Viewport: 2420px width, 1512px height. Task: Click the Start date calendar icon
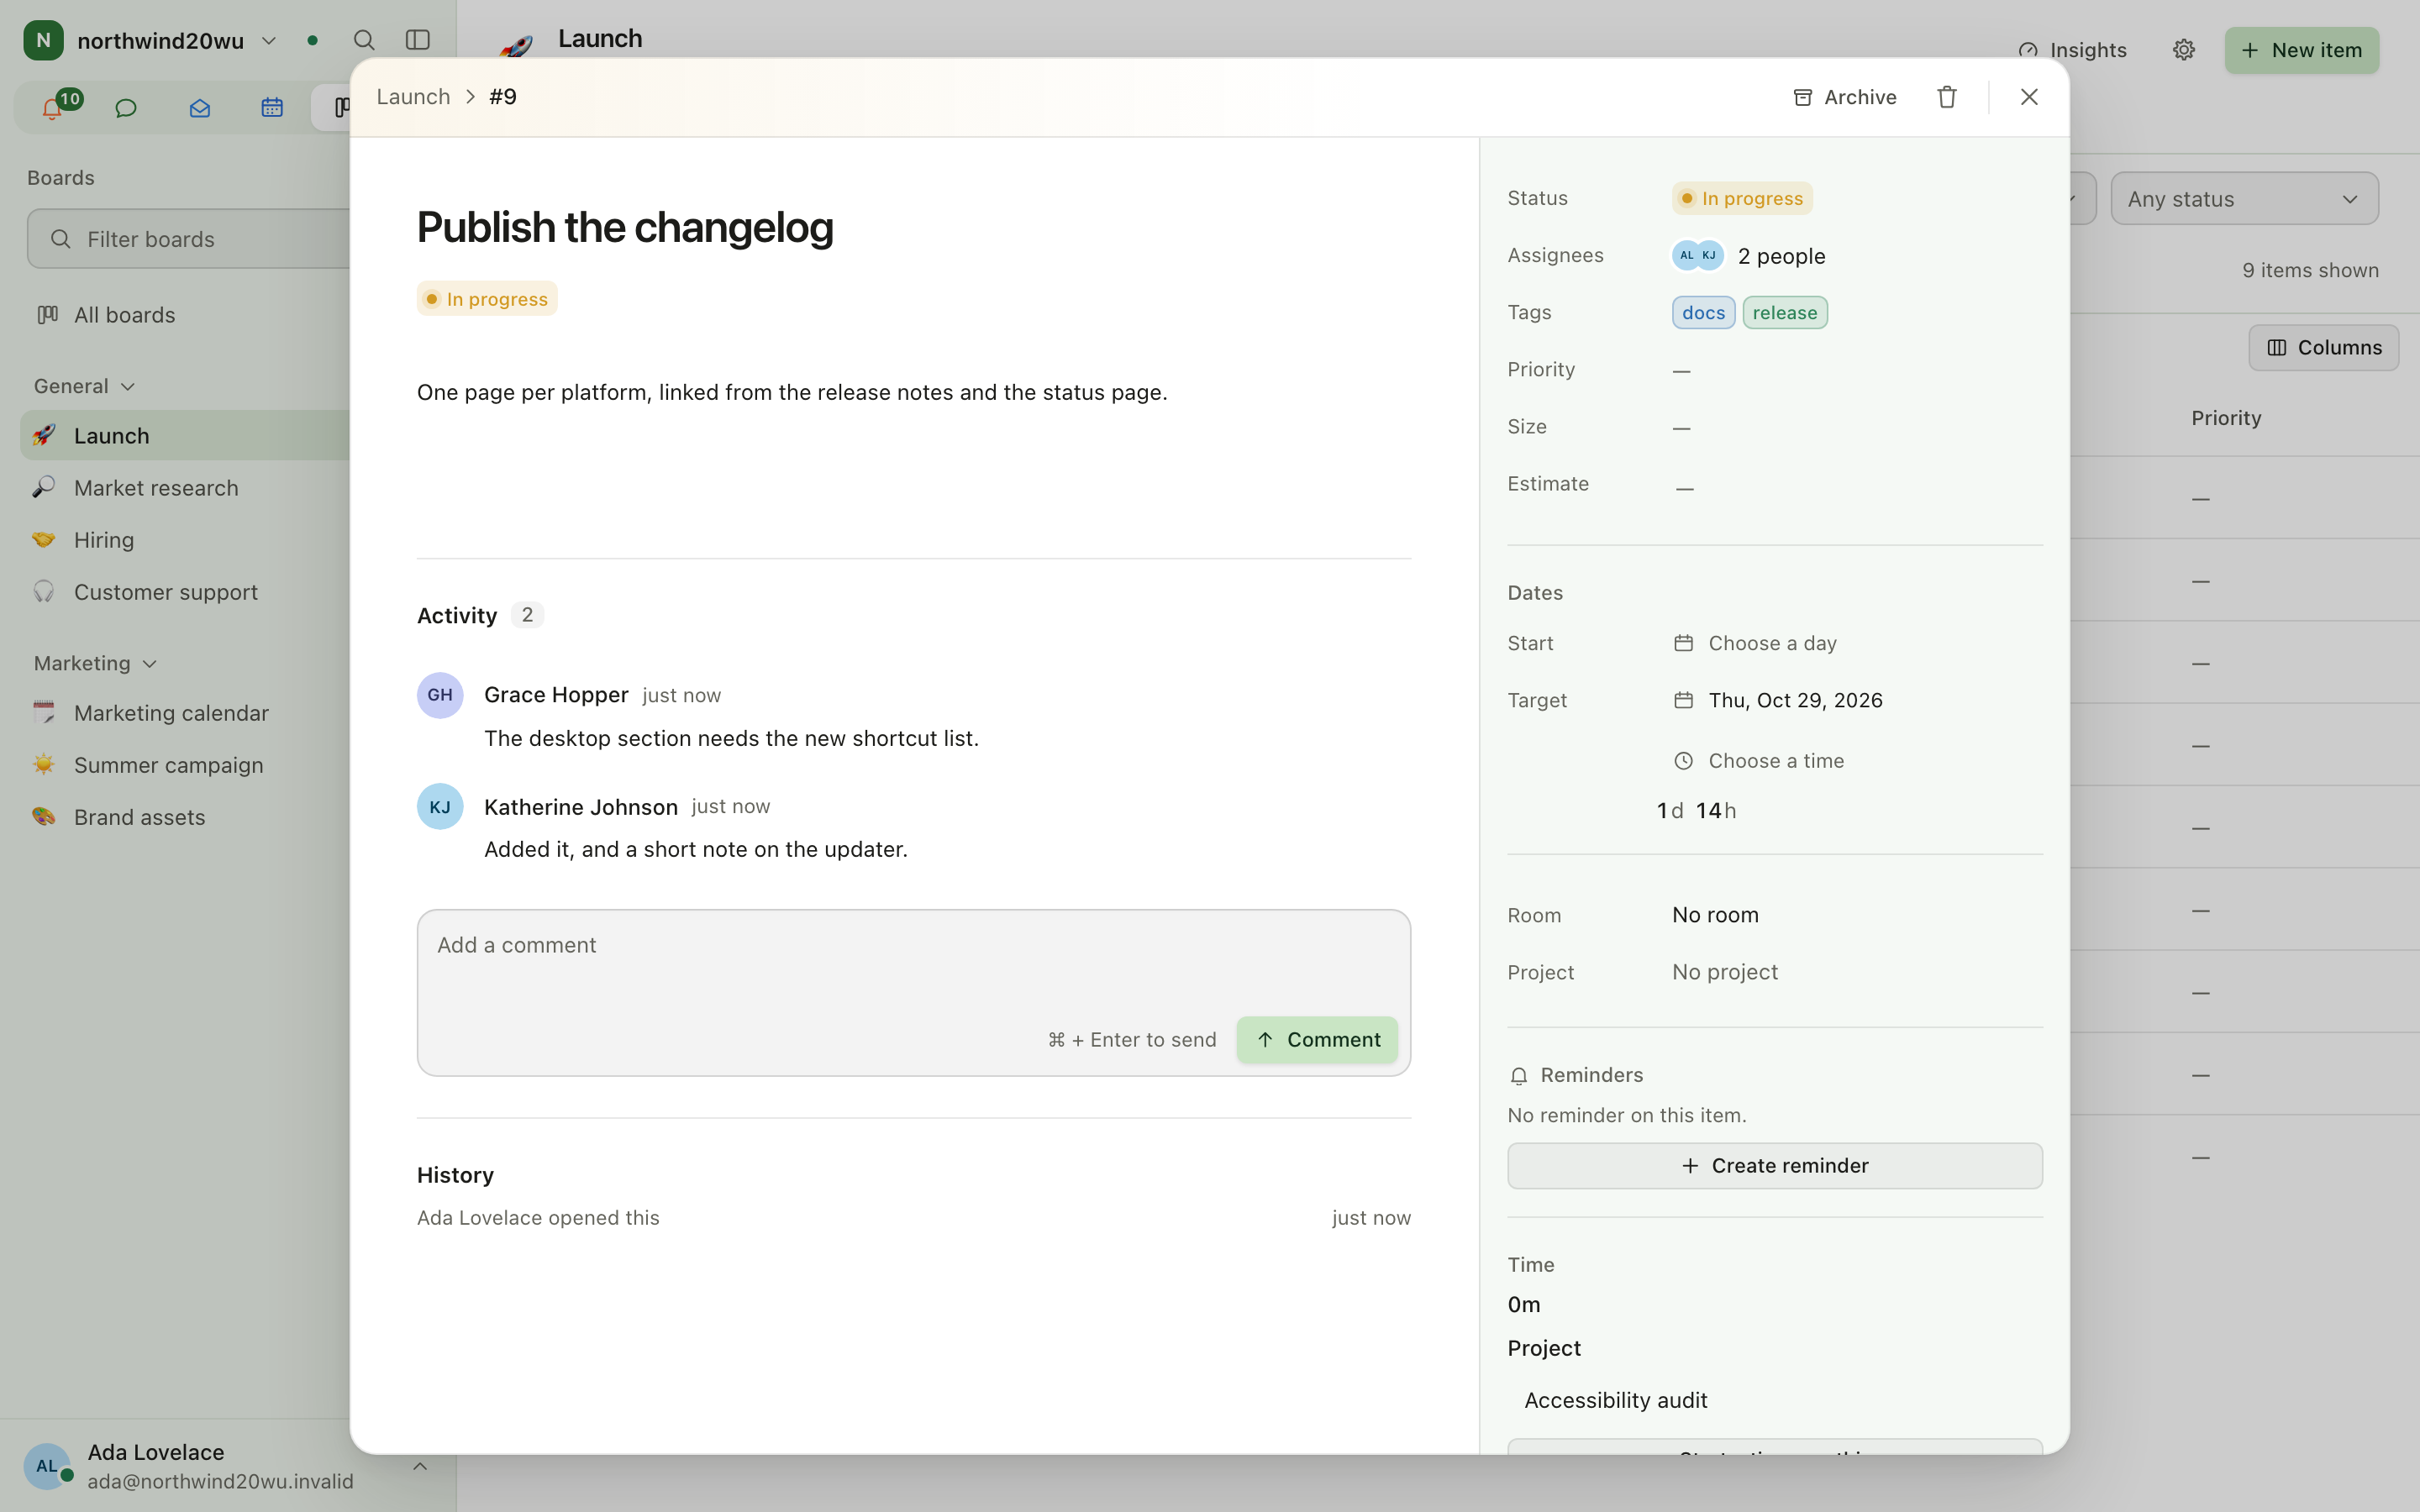[x=1684, y=643]
